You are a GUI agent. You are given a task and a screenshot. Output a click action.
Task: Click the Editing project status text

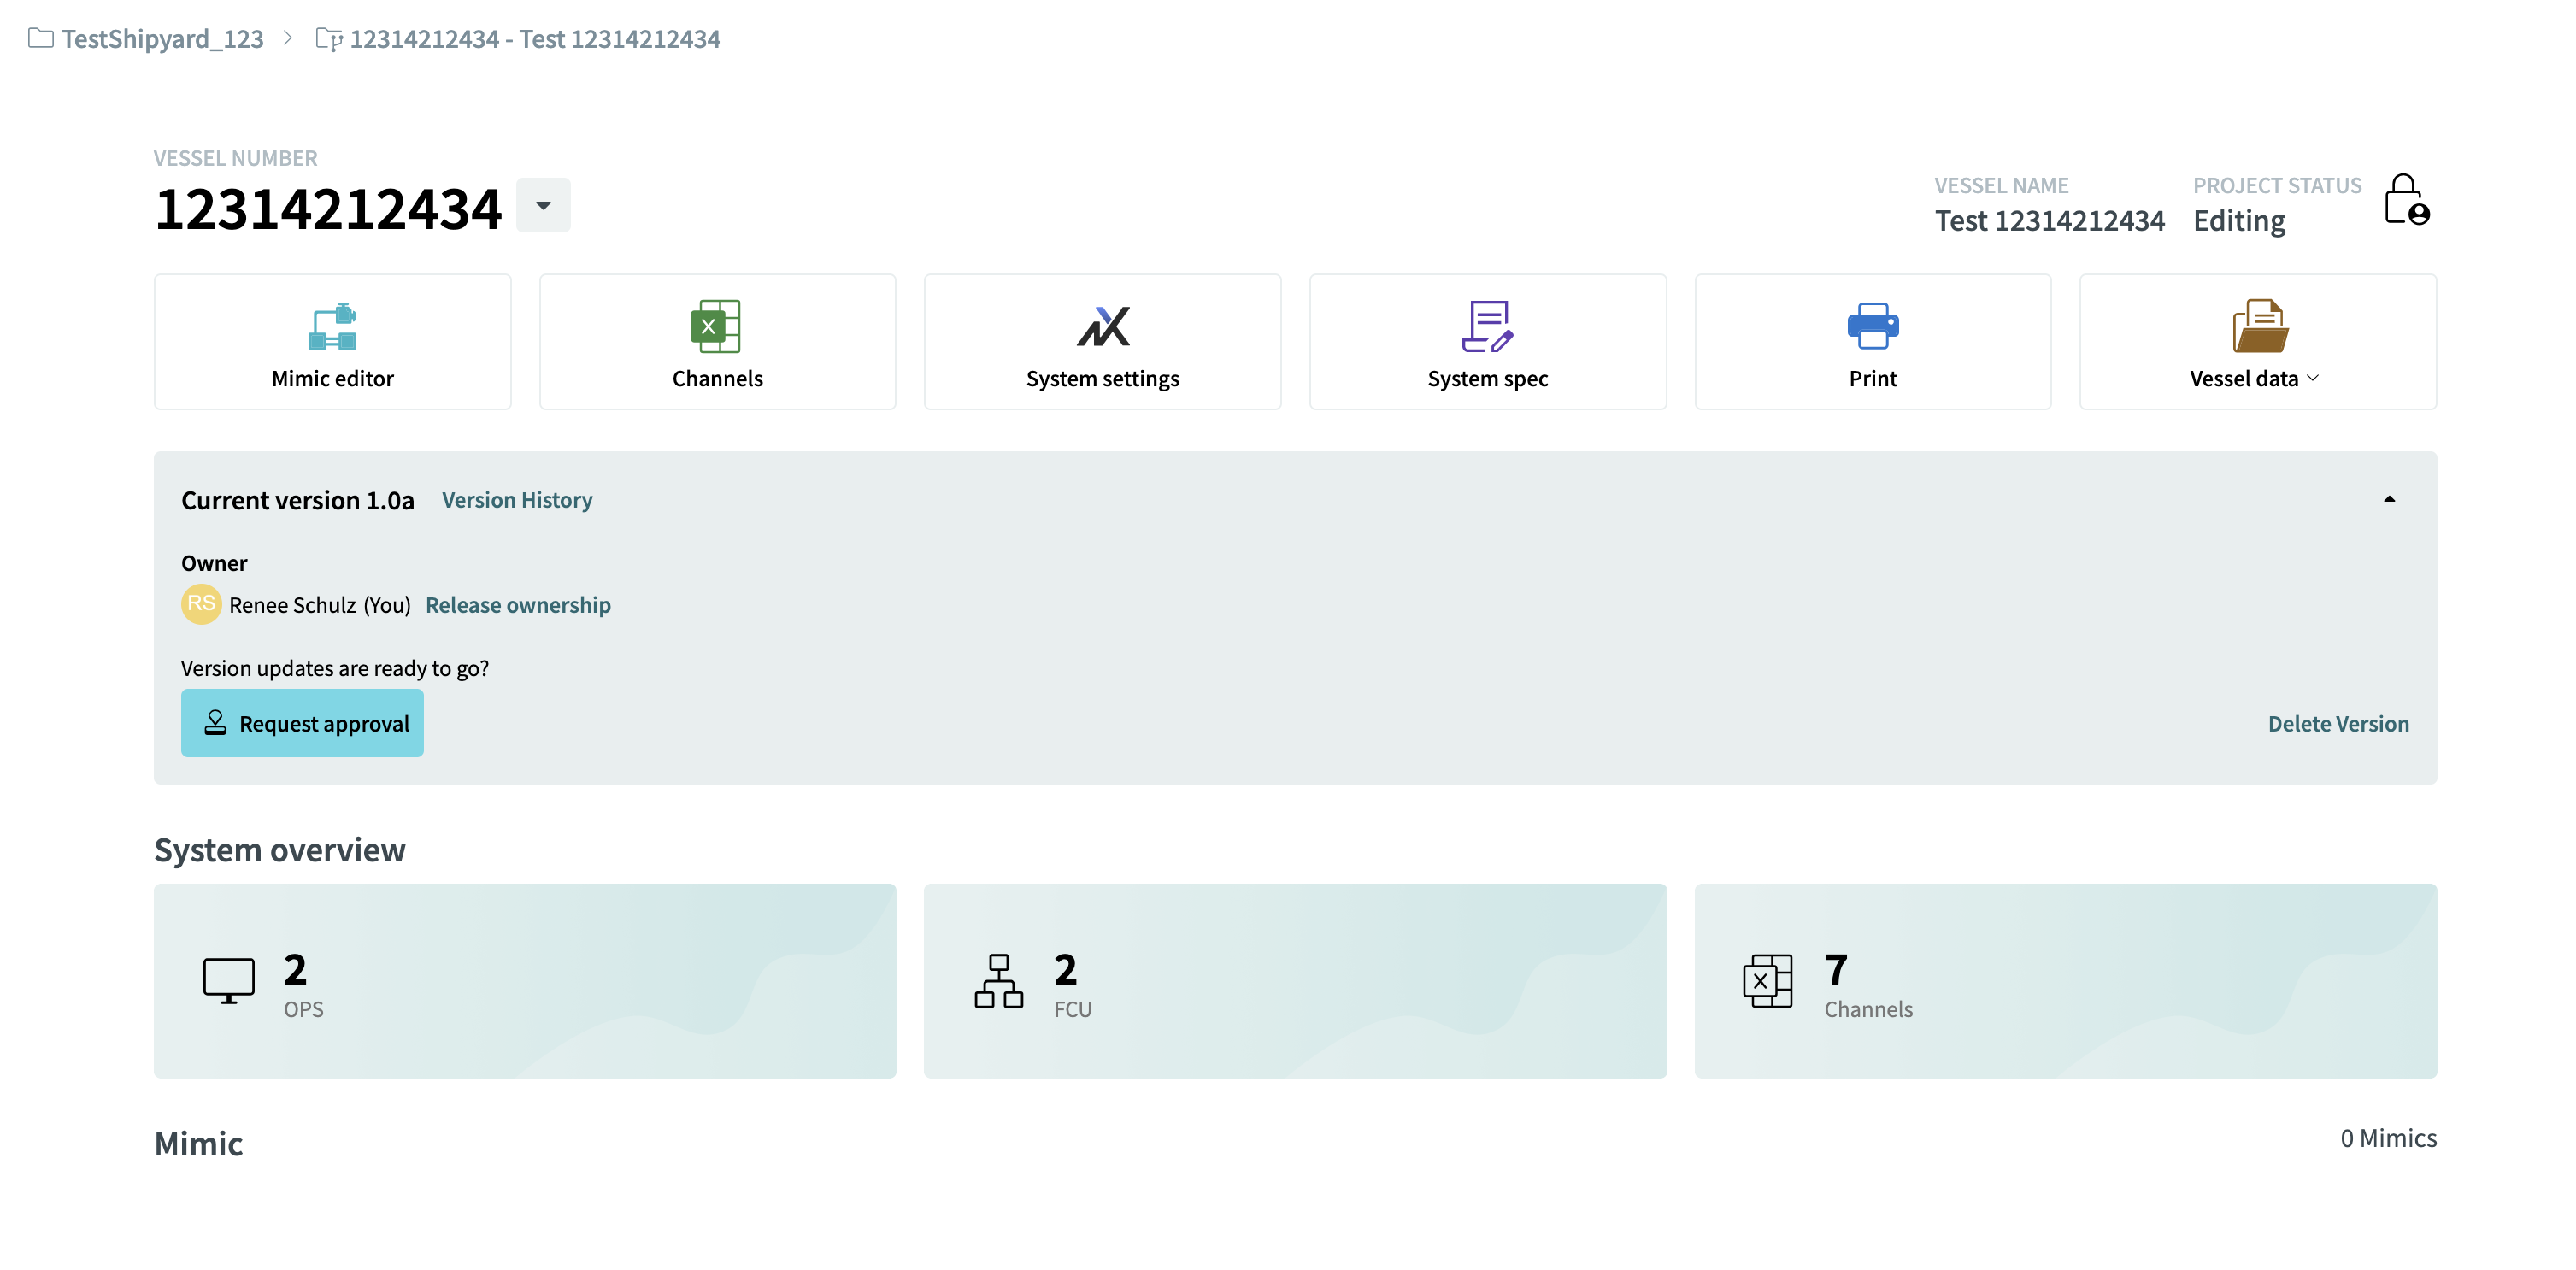click(2239, 220)
